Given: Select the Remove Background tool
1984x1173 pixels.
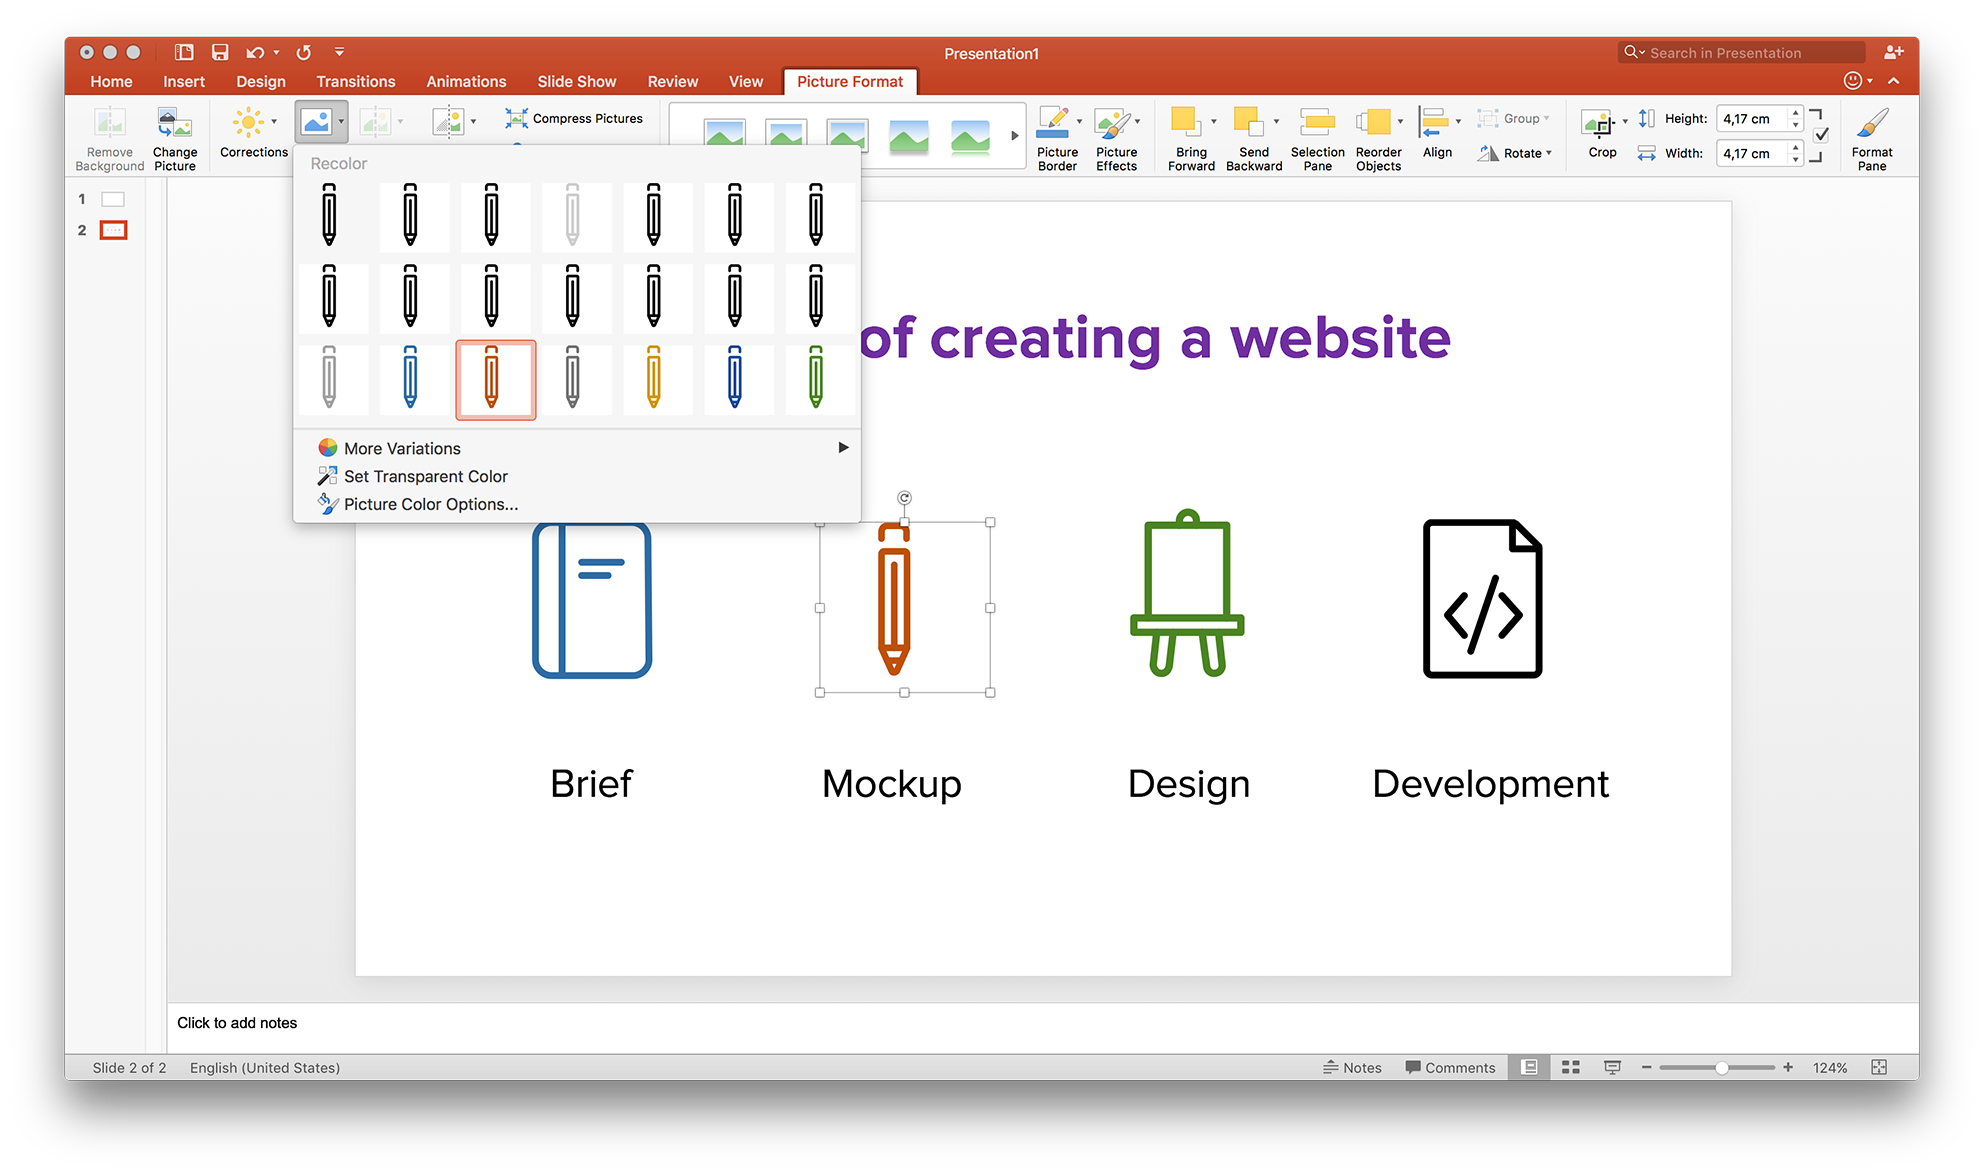Looking at the screenshot, I should [108, 135].
